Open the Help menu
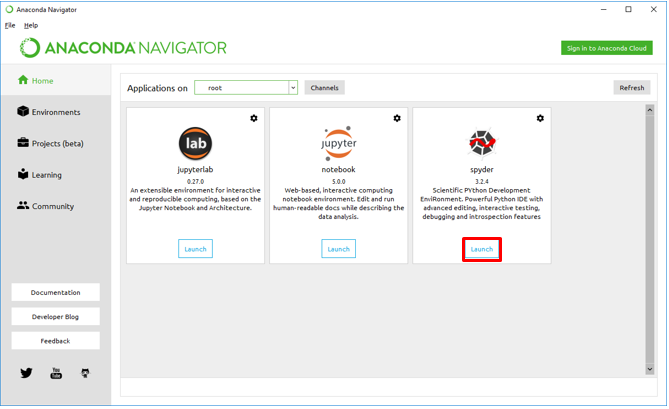669x409 pixels. click(x=31, y=26)
